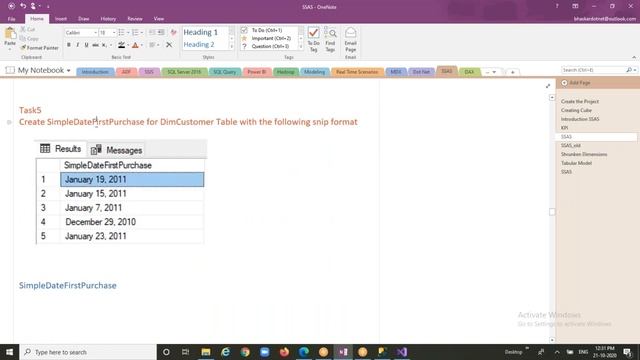Check the To Do (Ctrl+1) tag checkbox
The image size is (640, 360).
244,30
